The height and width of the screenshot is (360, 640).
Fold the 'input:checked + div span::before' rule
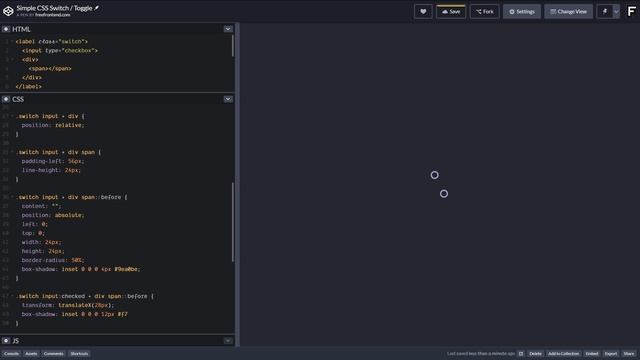(12, 296)
